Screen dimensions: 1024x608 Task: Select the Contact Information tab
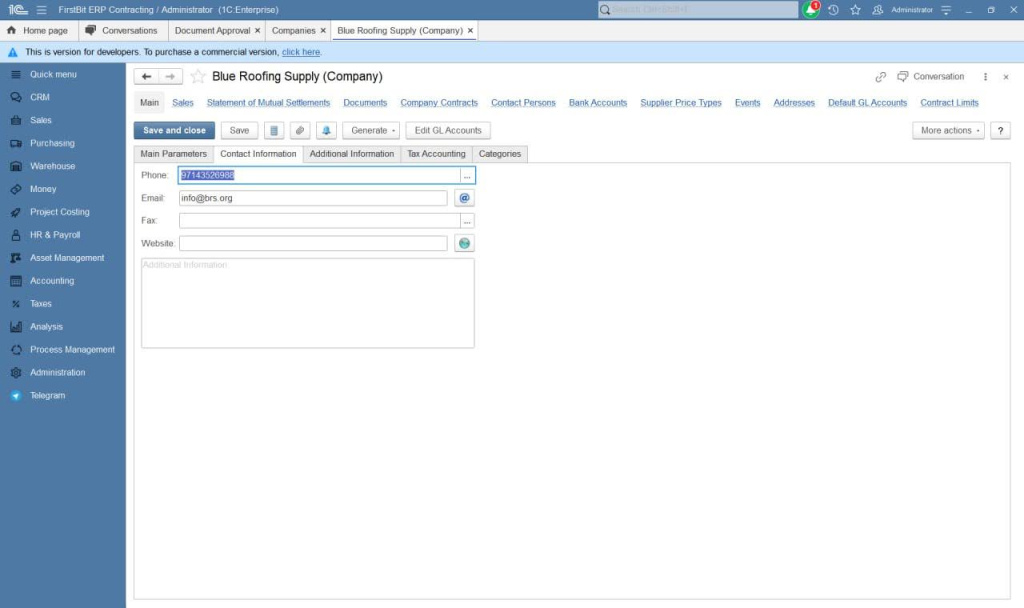point(258,154)
